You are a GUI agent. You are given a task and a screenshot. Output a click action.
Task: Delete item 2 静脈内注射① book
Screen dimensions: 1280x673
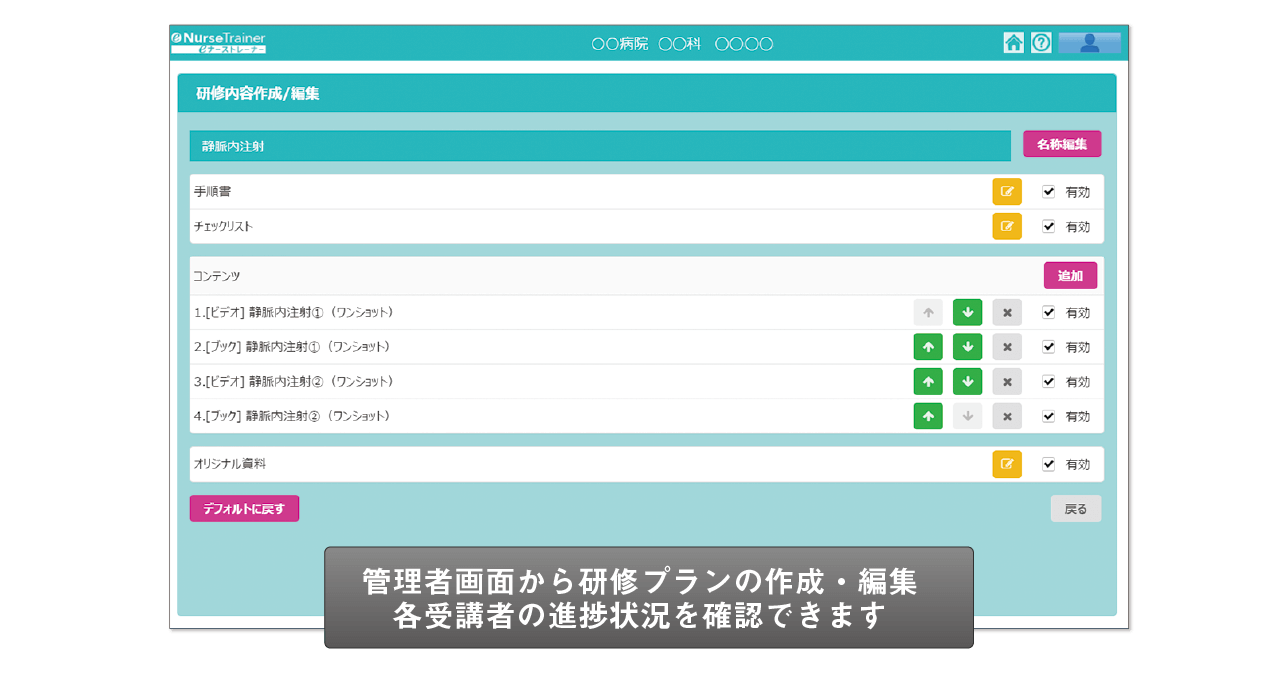[1007, 347]
